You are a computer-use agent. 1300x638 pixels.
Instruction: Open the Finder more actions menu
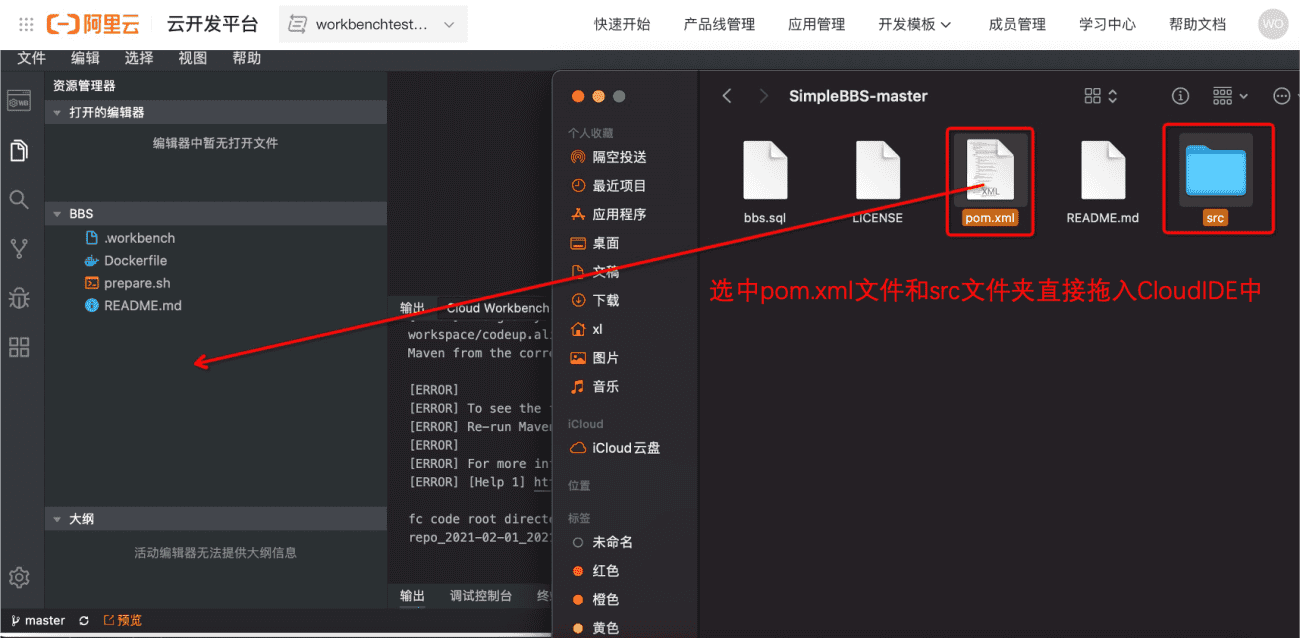tap(1282, 96)
